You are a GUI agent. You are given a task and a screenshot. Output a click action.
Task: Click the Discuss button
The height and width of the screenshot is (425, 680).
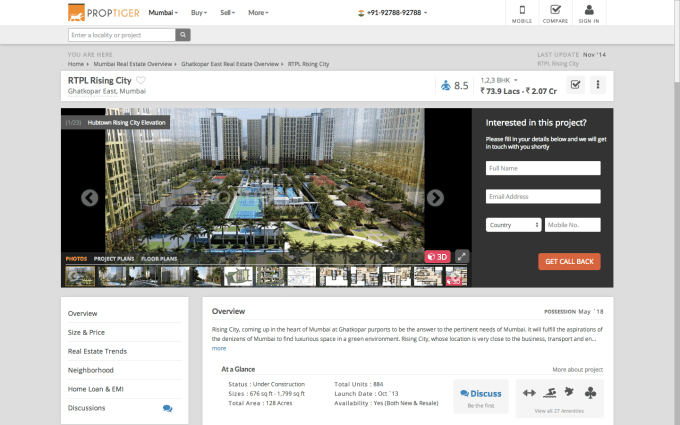click(481, 393)
